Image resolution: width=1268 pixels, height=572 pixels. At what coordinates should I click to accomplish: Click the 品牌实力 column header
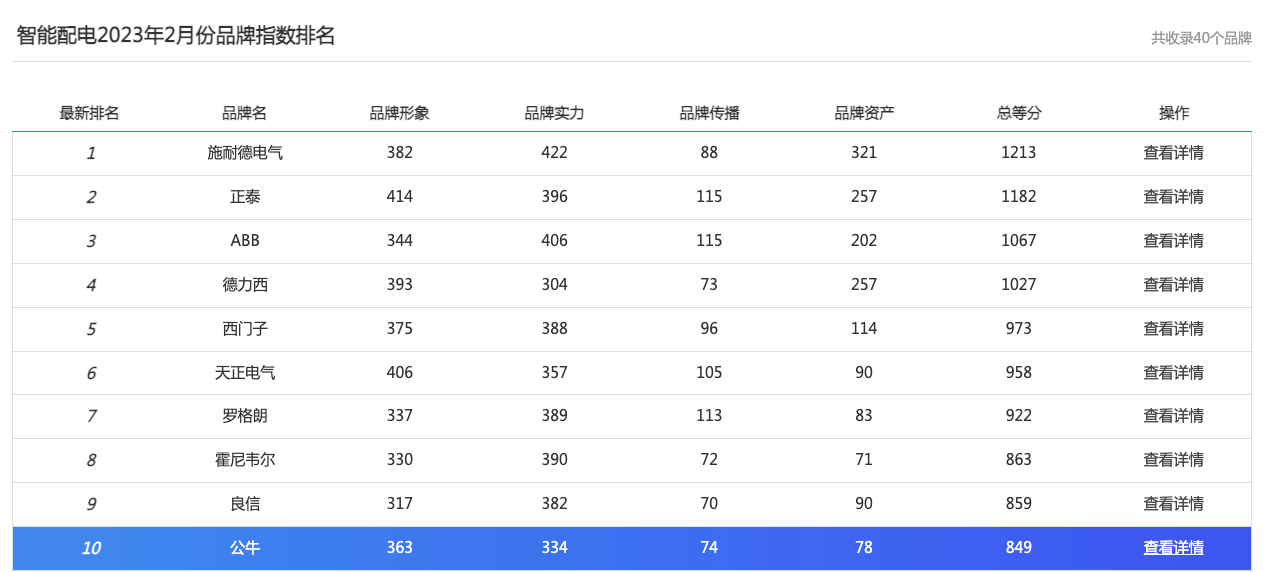pyautogui.click(x=554, y=113)
